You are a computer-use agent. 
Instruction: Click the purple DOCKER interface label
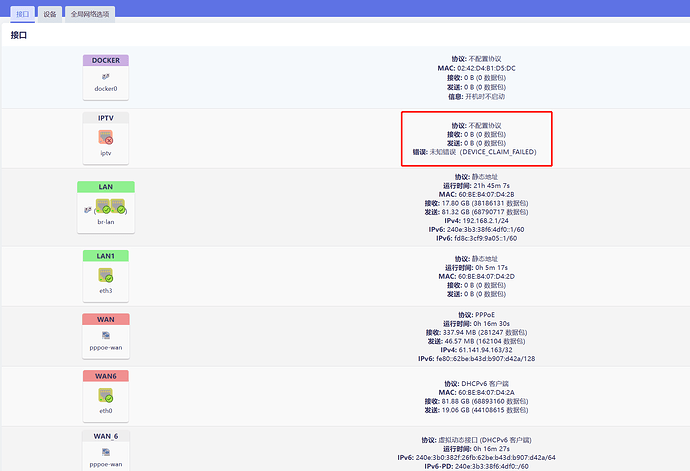(x=105, y=60)
